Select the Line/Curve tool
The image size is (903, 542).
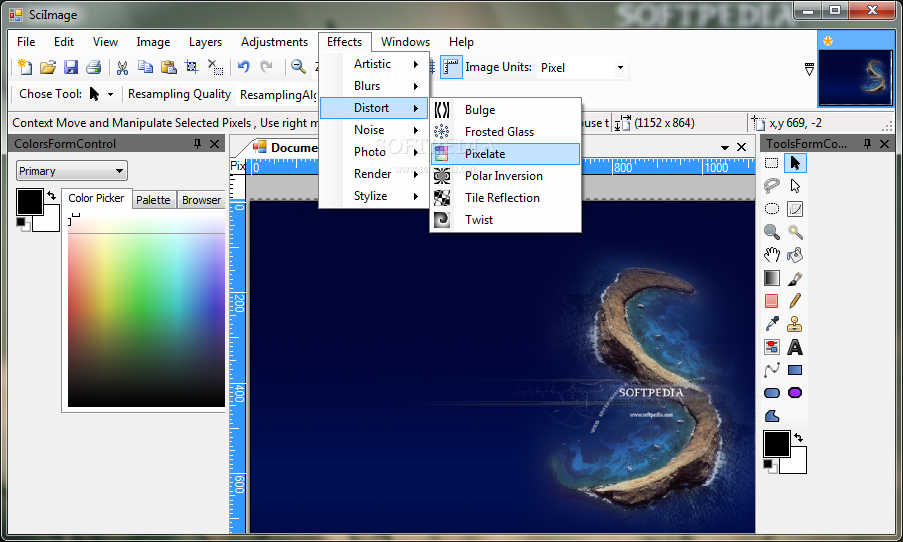pos(772,370)
